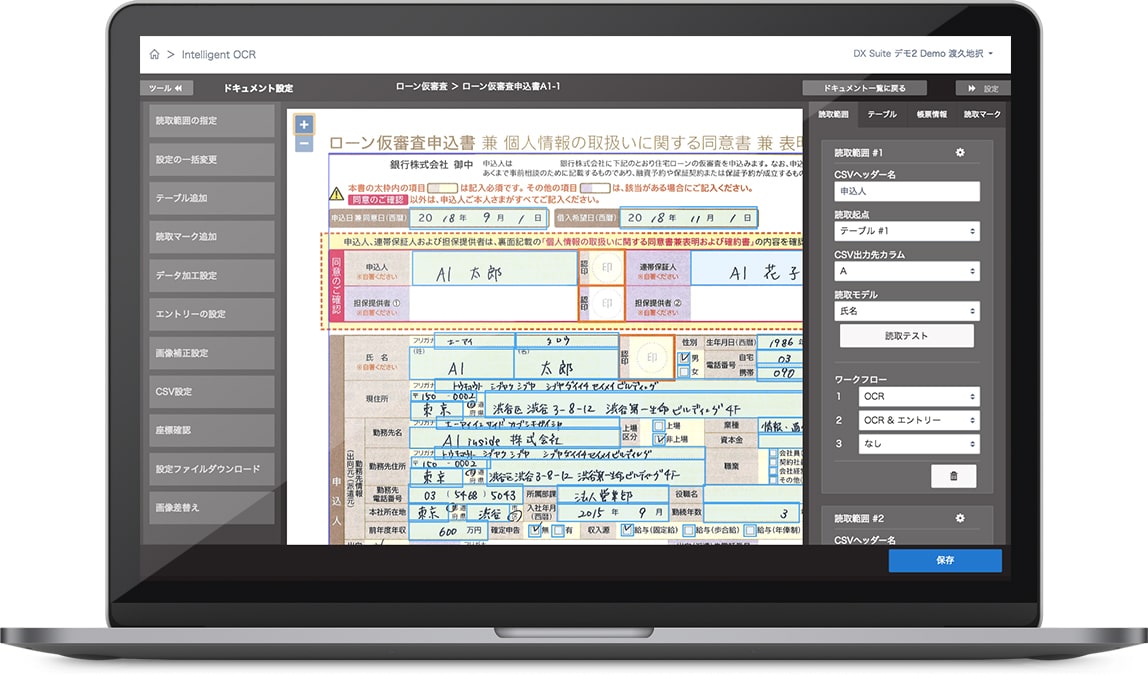This screenshot has width=1148, height=675.
Task: Click the 読取範囲の指定 tool button
Action: tap(212, 121)
